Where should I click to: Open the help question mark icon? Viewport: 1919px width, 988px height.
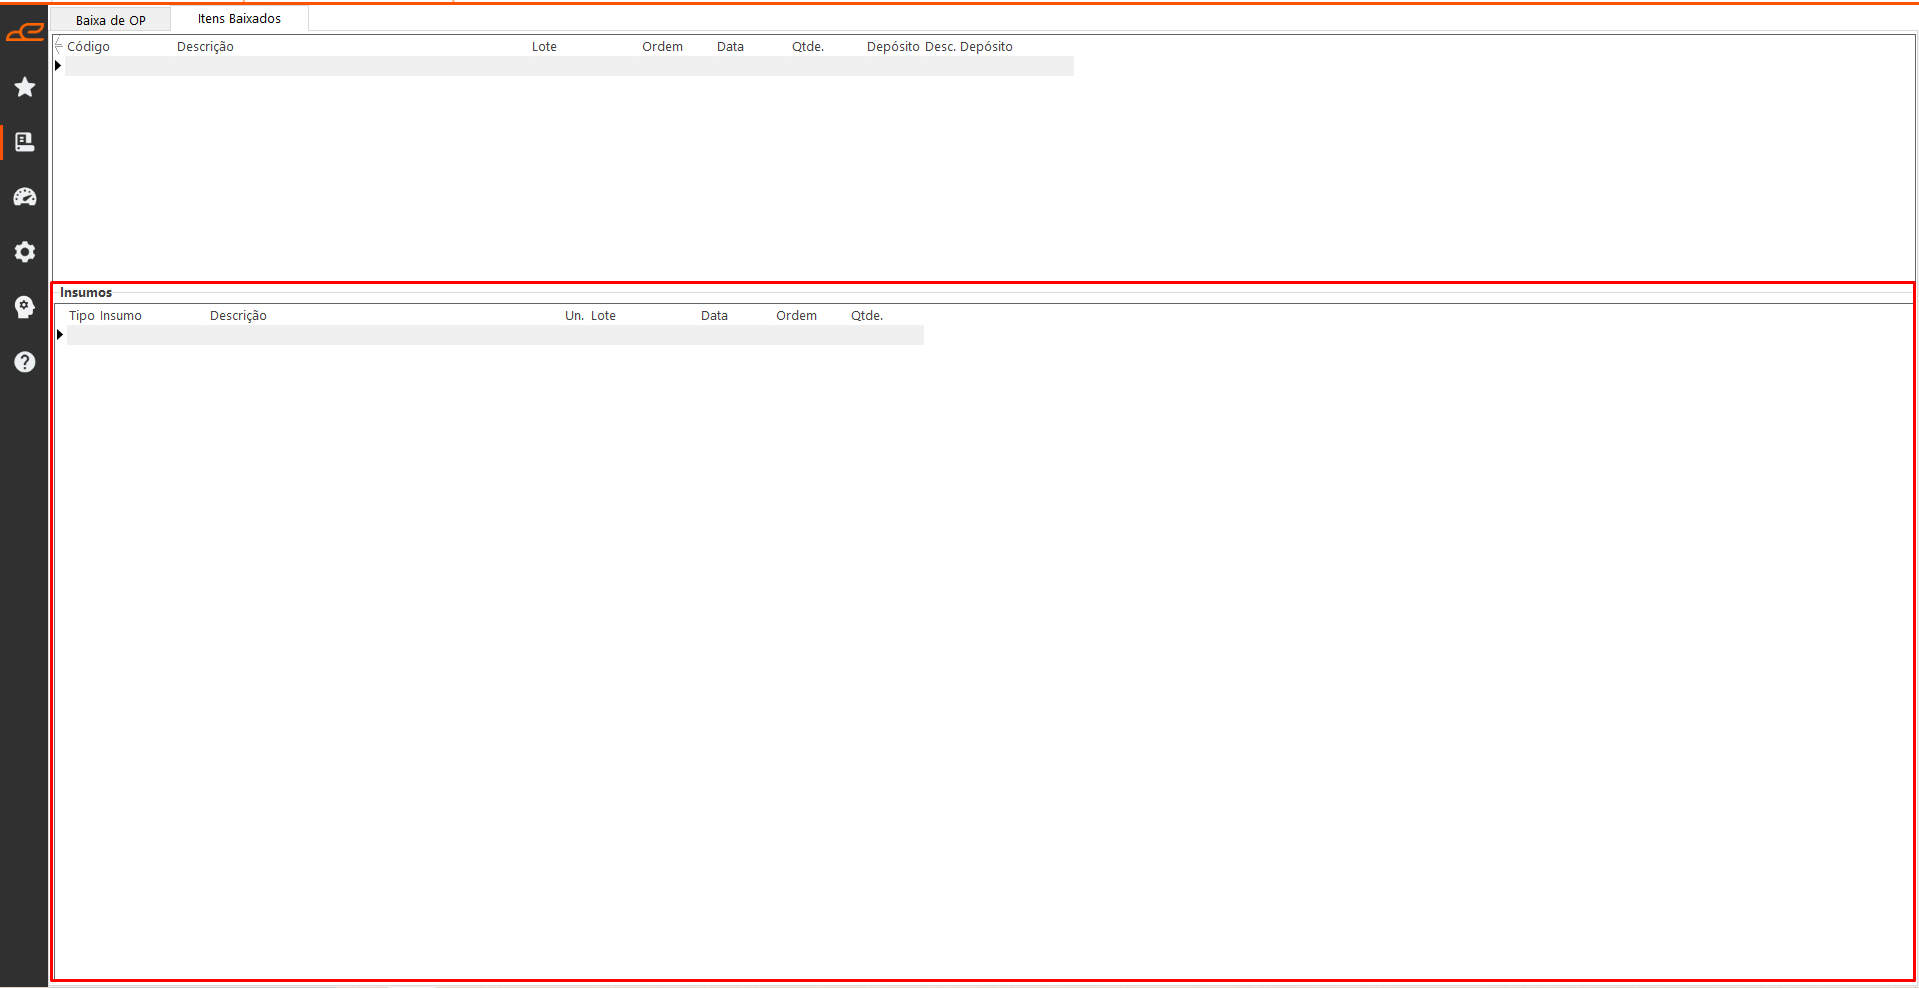25,362
